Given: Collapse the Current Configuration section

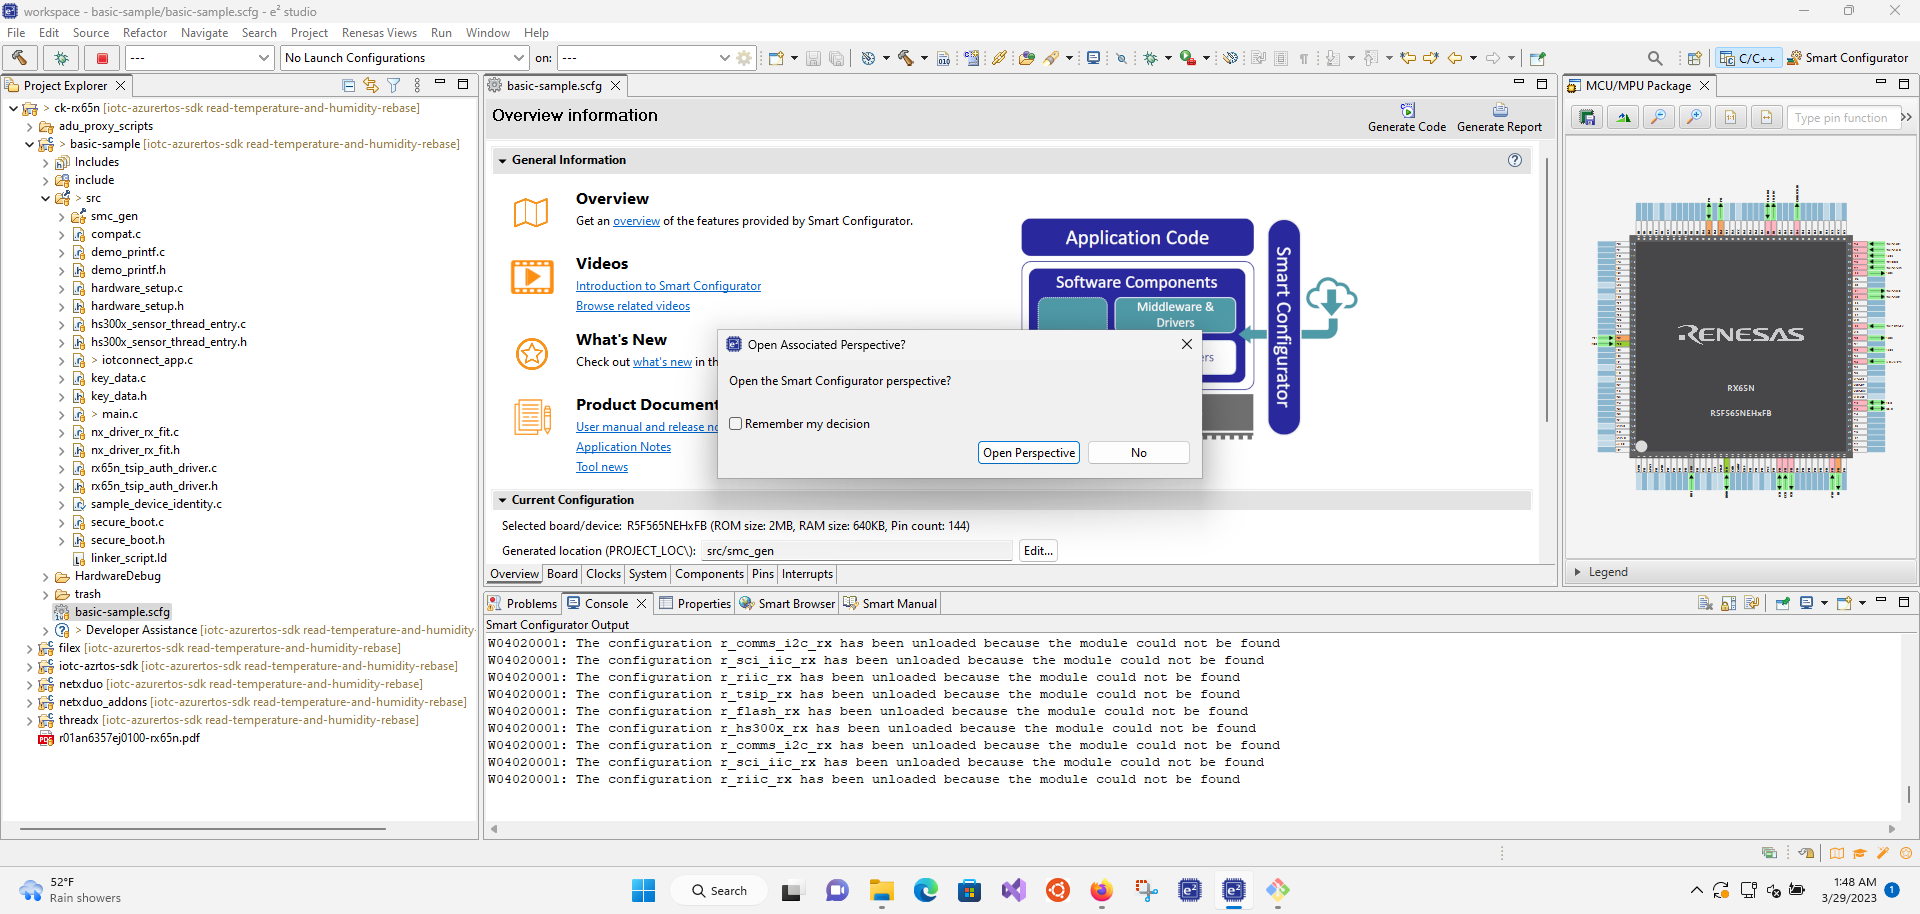Looking at the screenshot, I should click(502, 500).
